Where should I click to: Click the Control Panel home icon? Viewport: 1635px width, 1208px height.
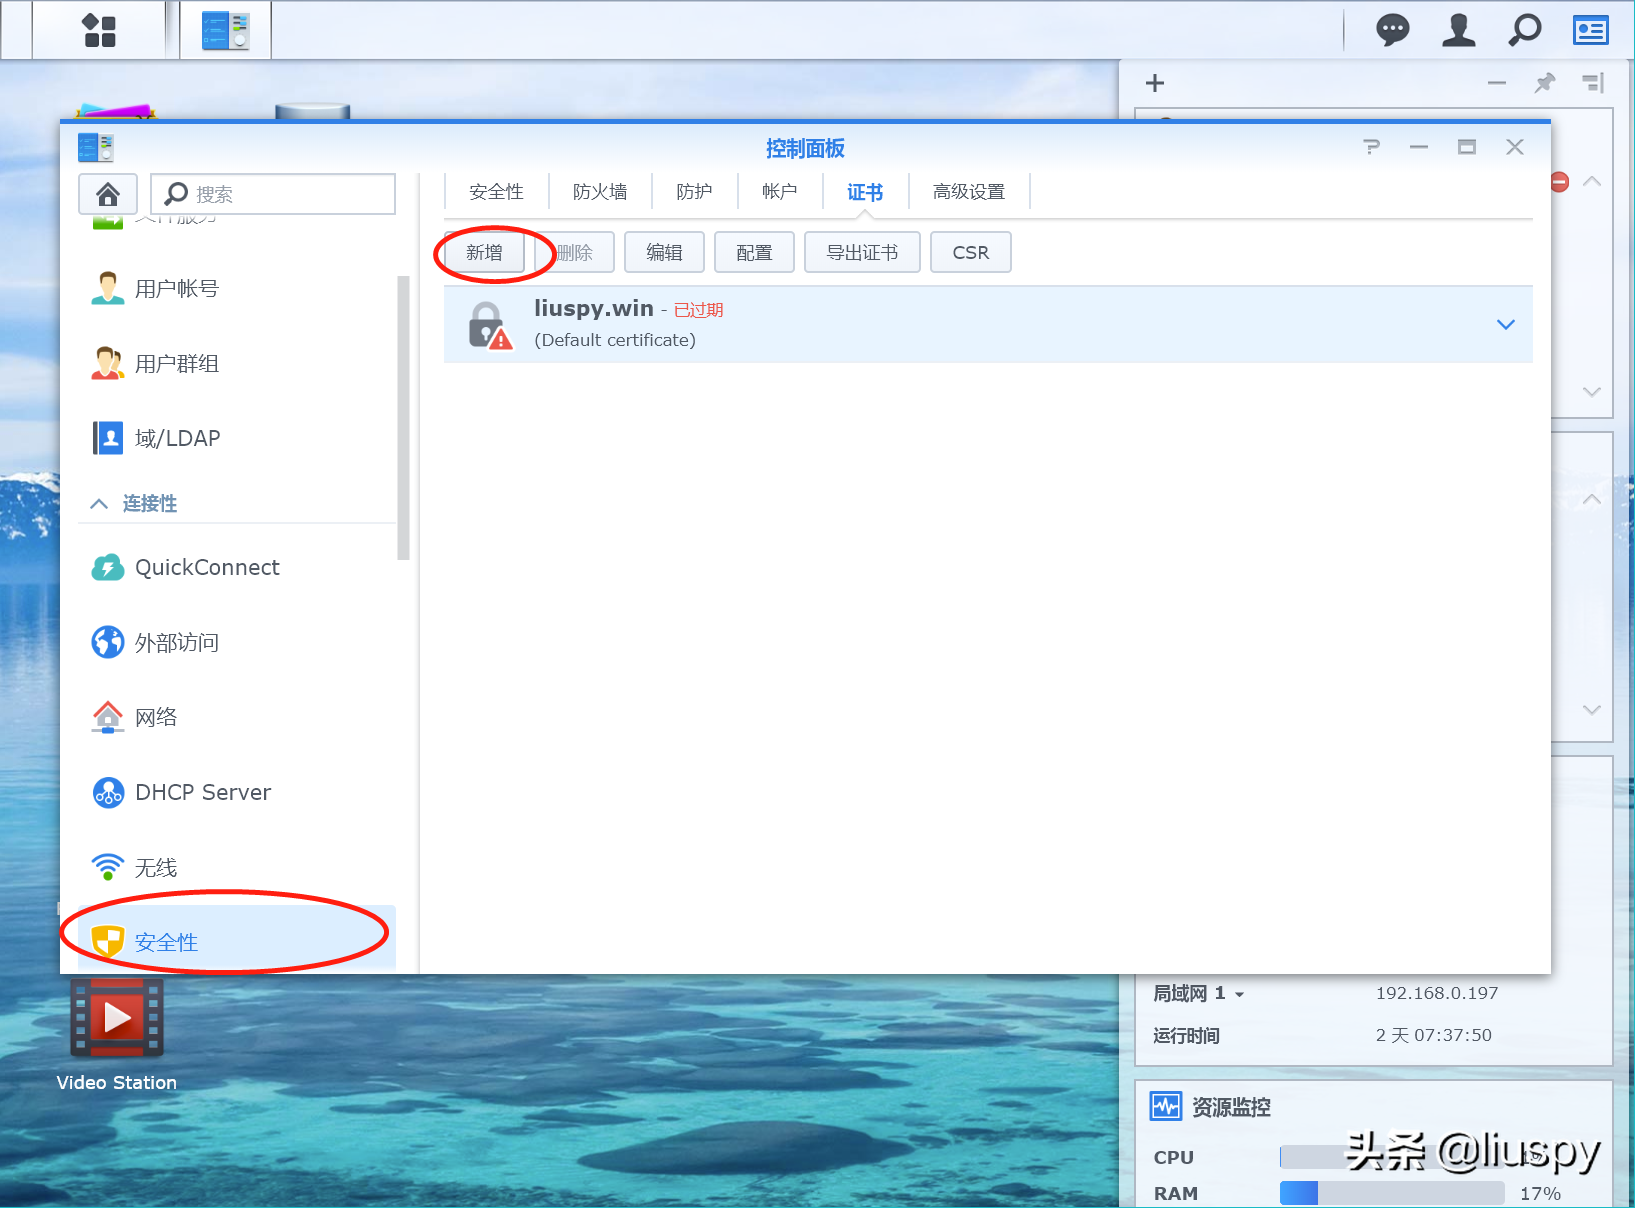click(108, 193)
